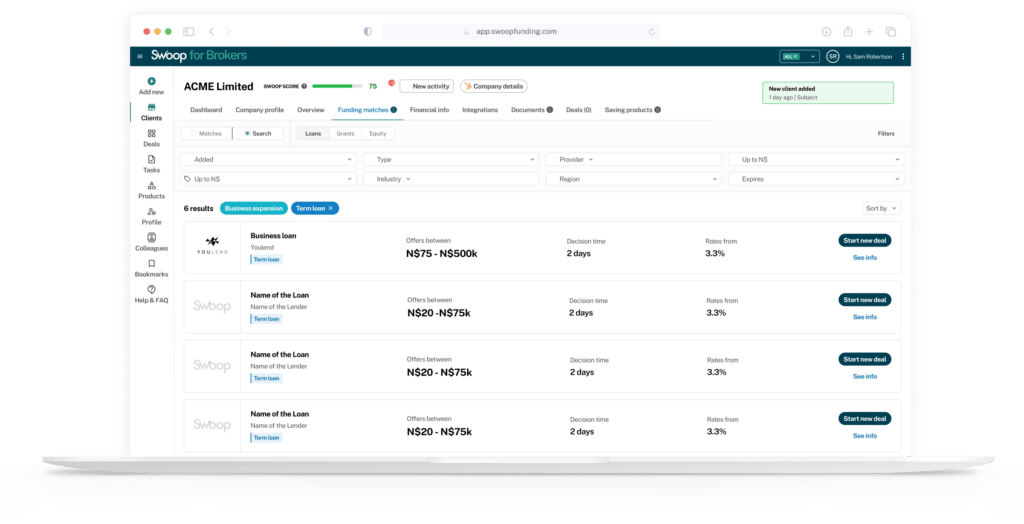Open the Sort by dropdown
Image resolution: width=1024 pixels, height=524 pixels.
tap(882, 208)
